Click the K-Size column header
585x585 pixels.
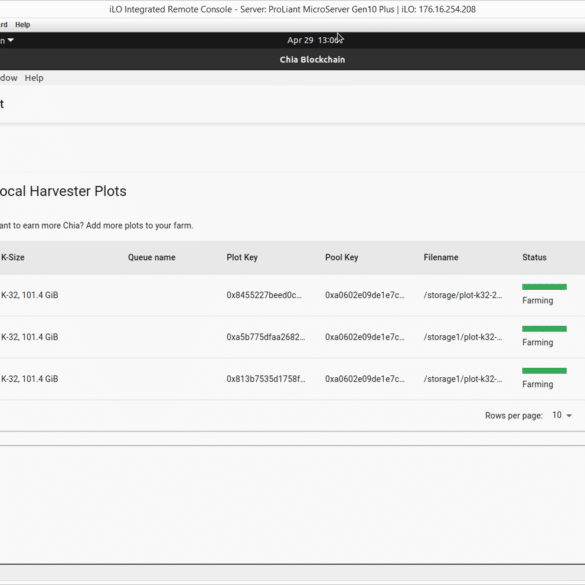tap(13, 257)
